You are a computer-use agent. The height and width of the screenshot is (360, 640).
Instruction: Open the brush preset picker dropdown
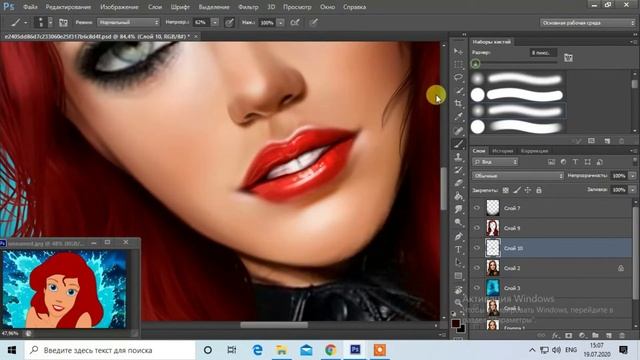pos(50,22)
